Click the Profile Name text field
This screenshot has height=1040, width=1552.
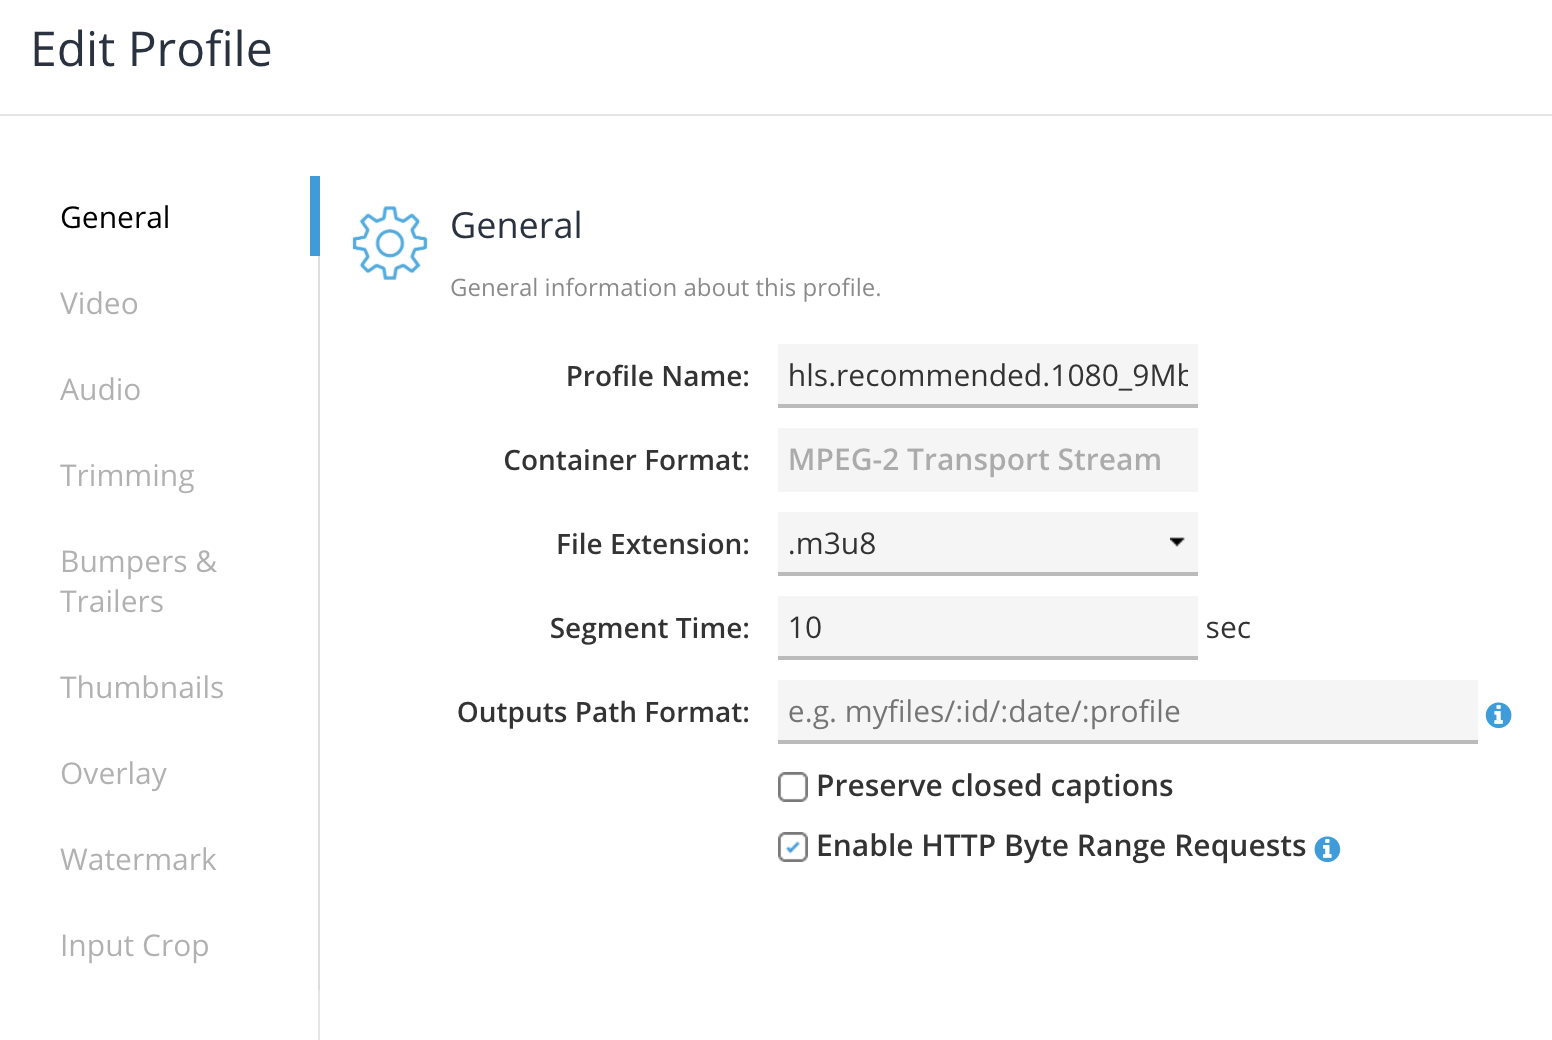[x=987, y=375]
